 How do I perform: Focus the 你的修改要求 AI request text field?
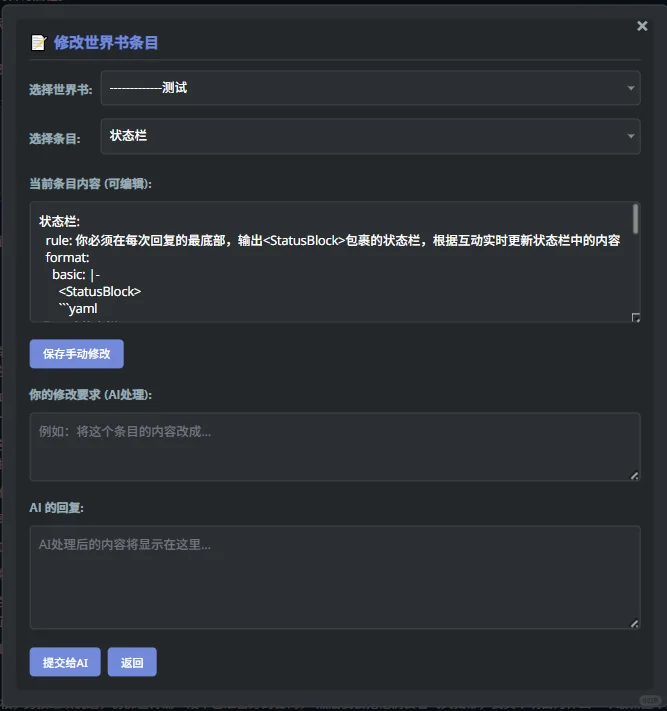[x=335, y=447]
